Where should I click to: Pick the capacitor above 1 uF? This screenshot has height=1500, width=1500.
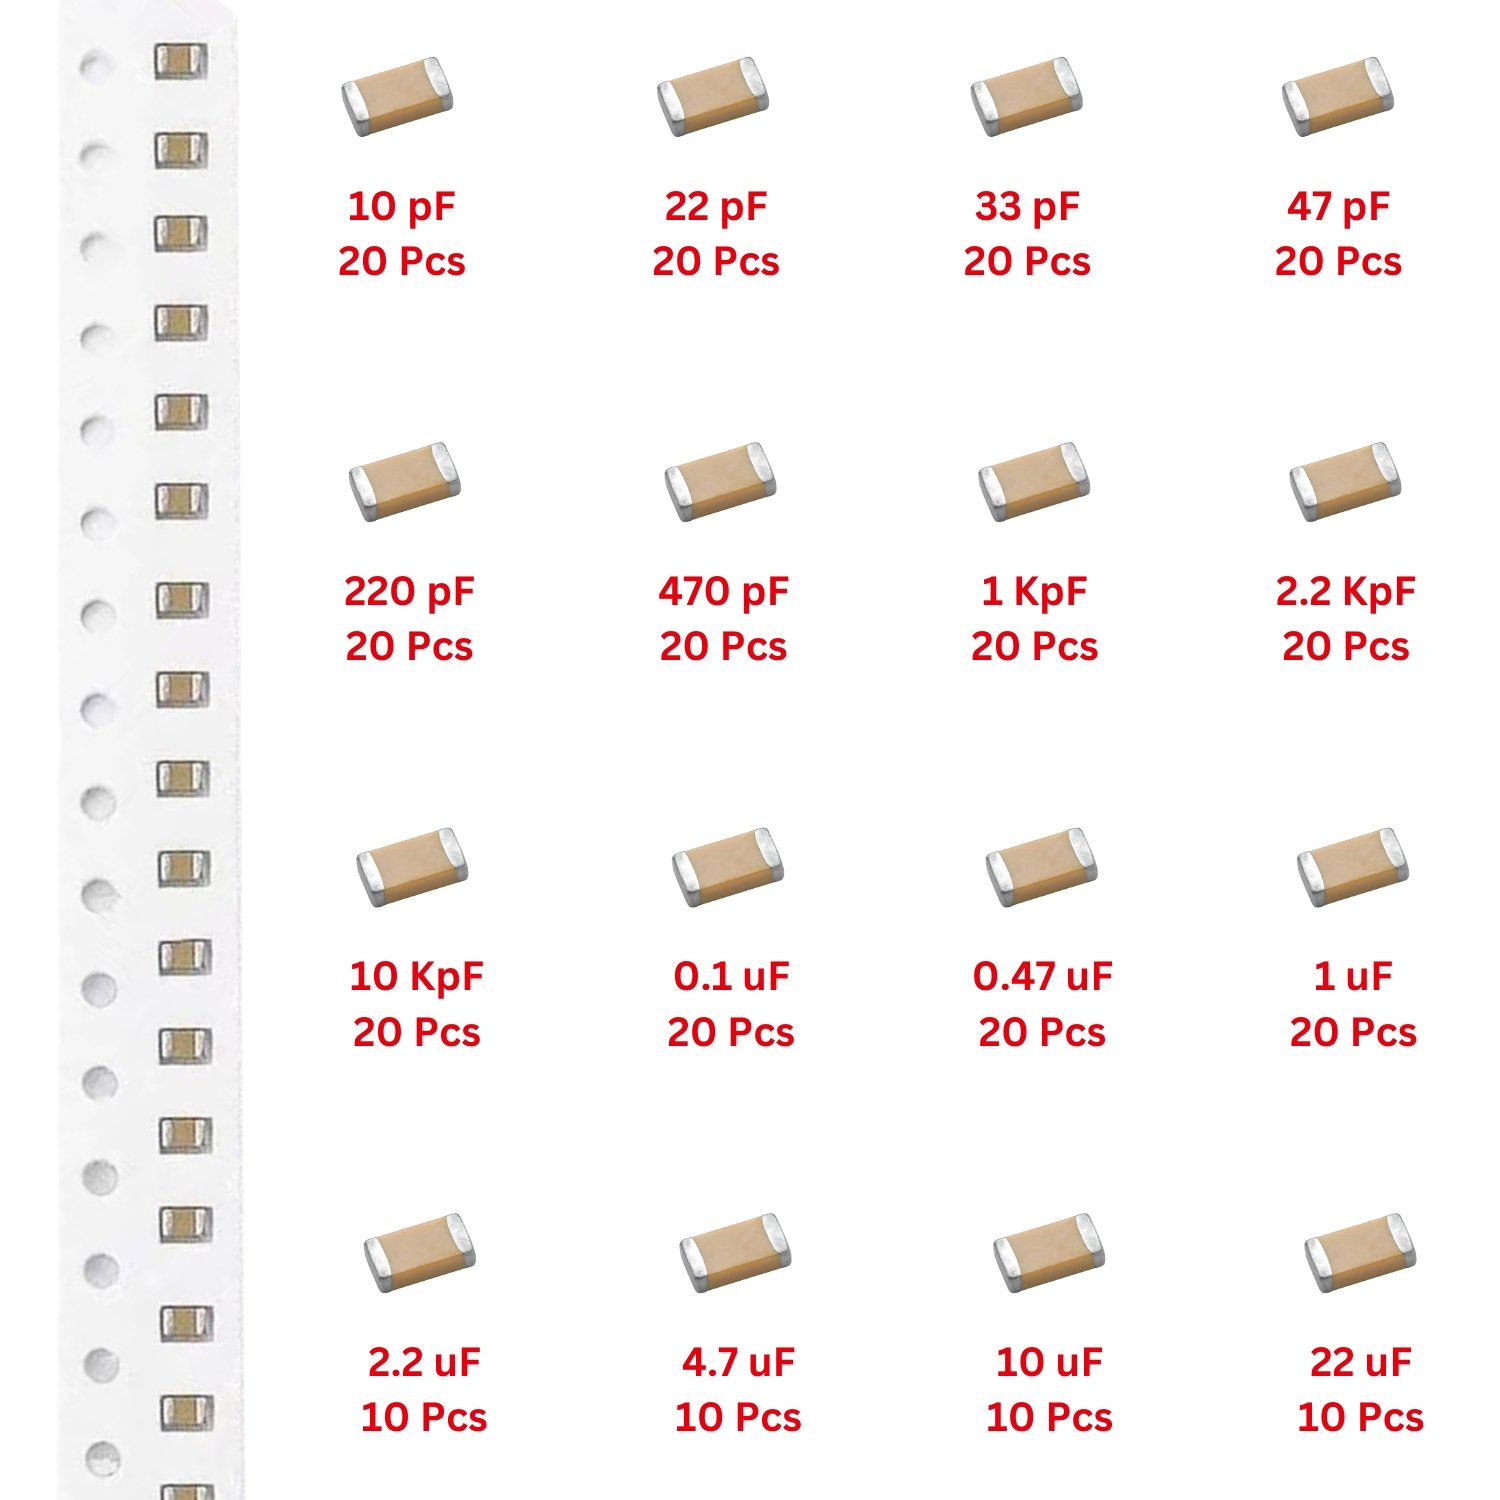coord(1352,866)
